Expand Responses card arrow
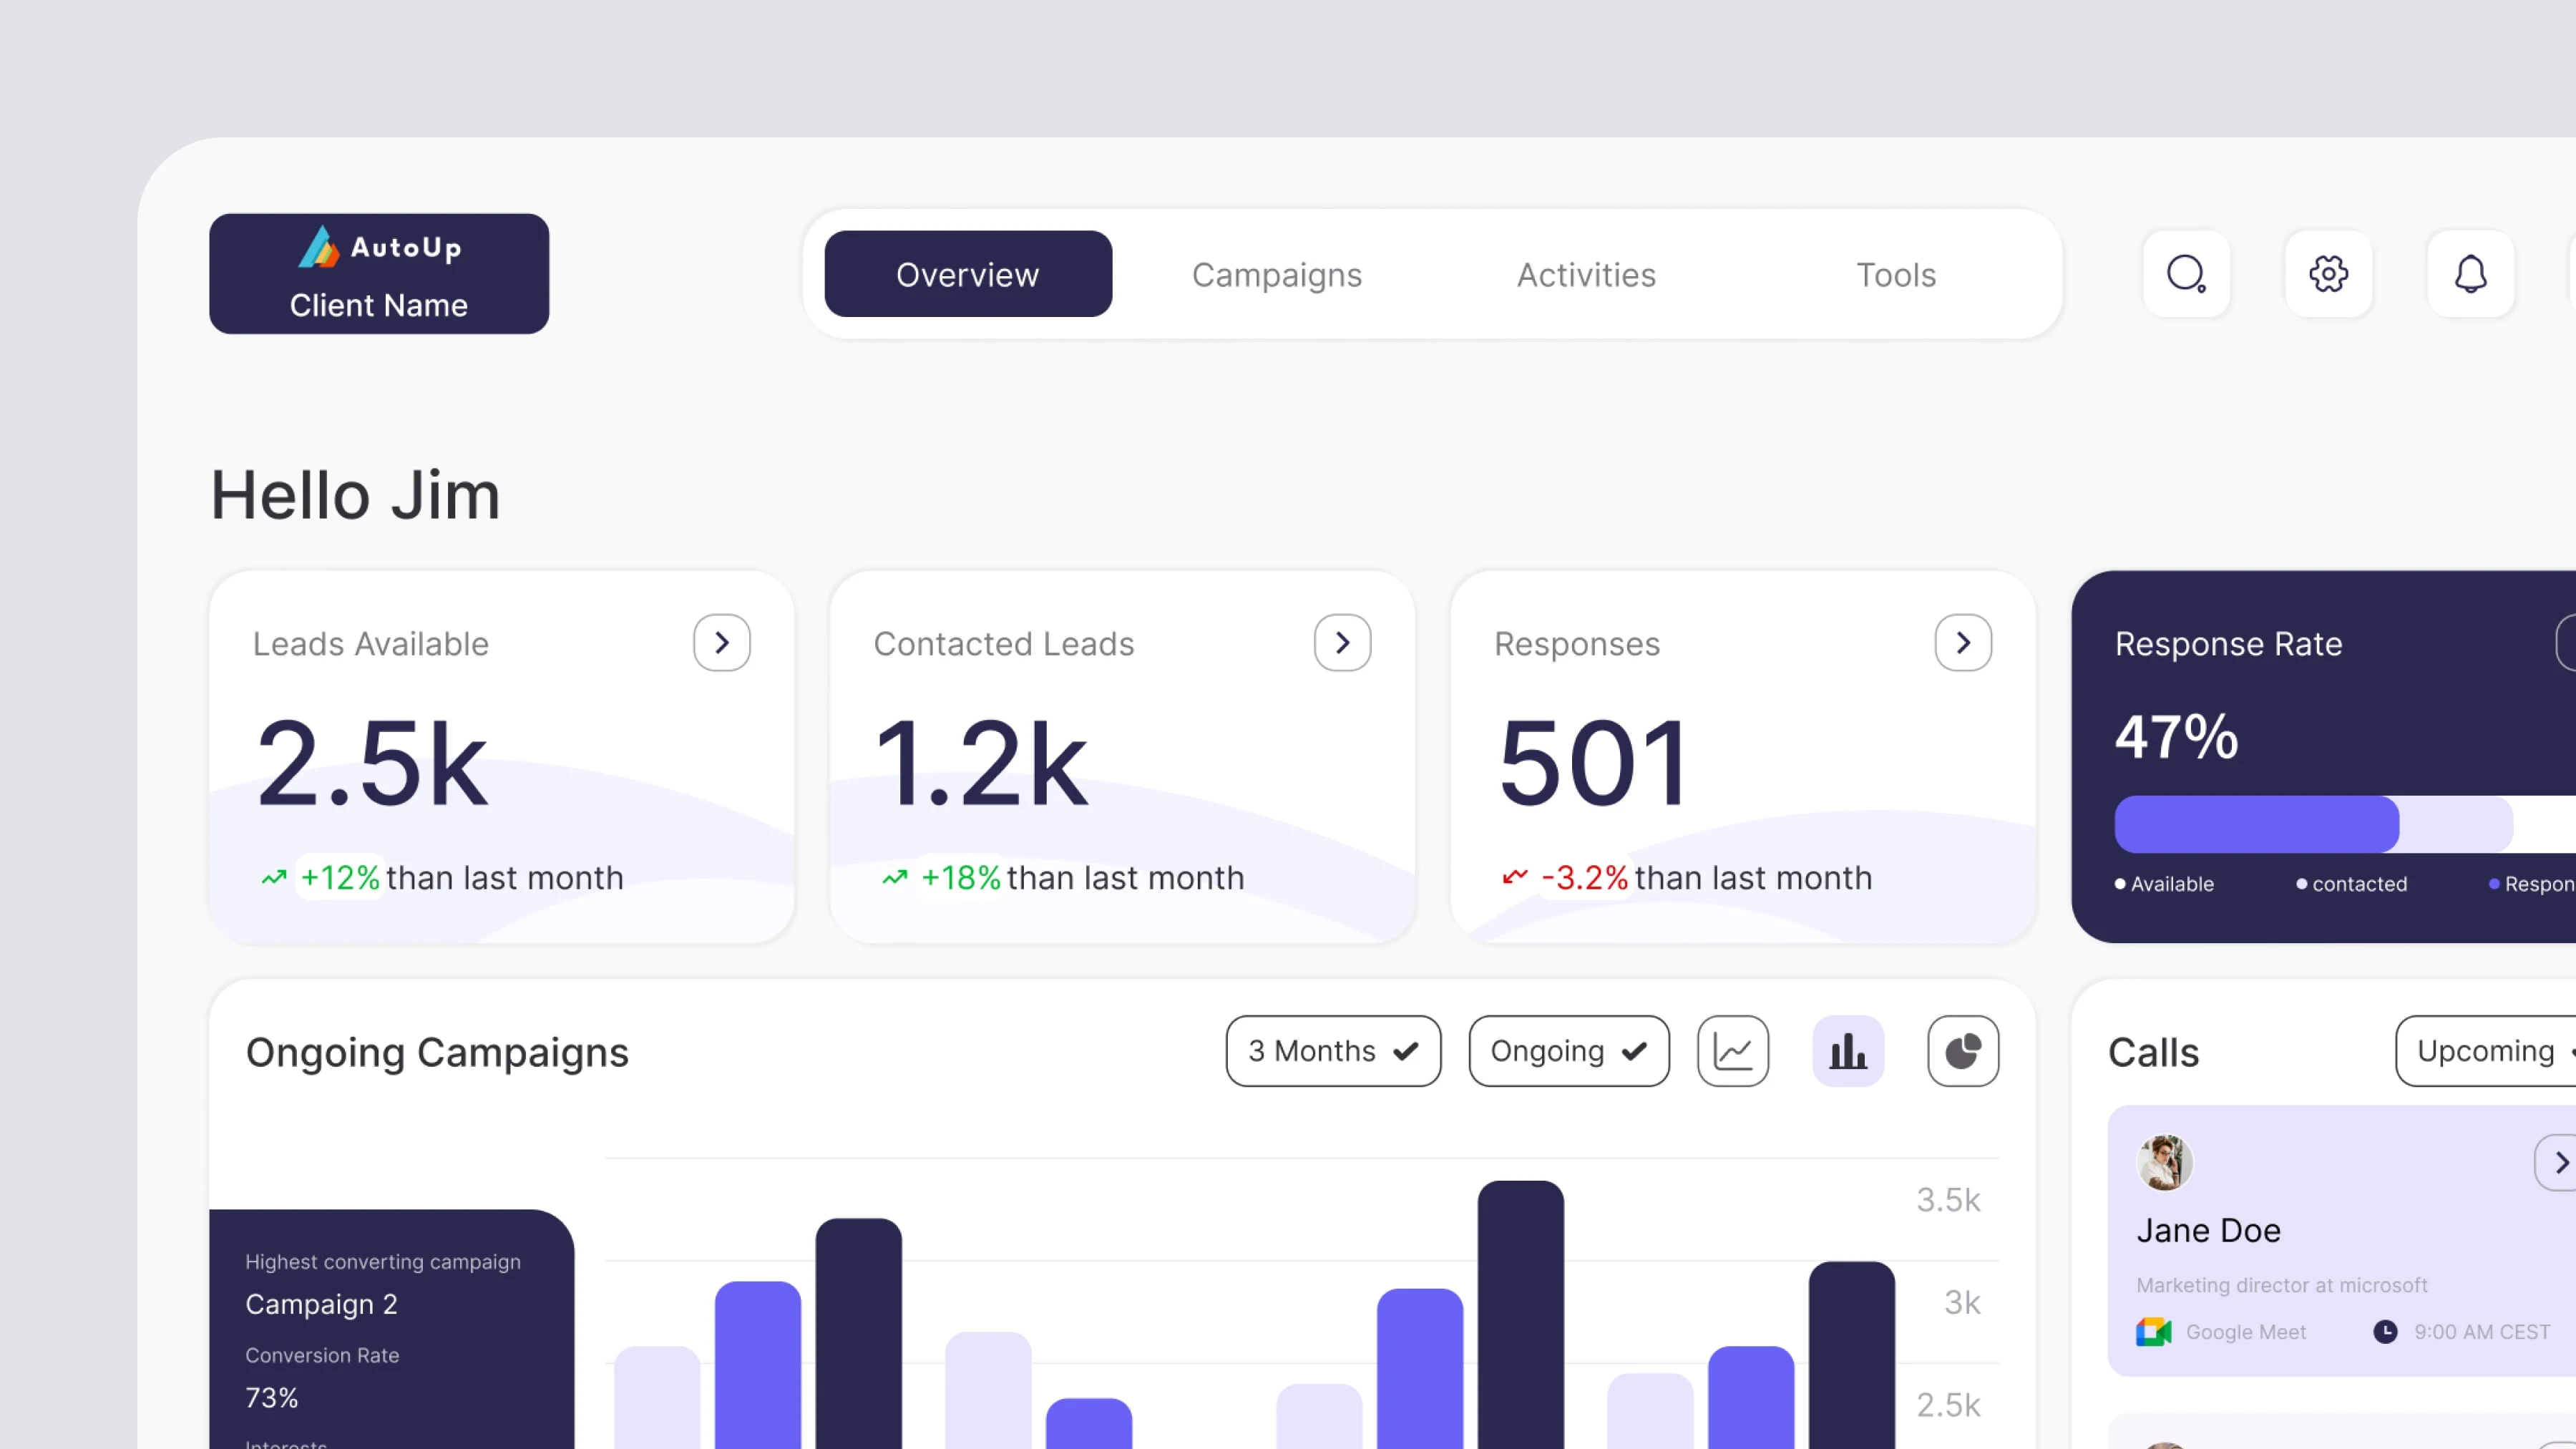Image resolution: width=2576 pixels, height=1449 pixels. coord(1963,643)
